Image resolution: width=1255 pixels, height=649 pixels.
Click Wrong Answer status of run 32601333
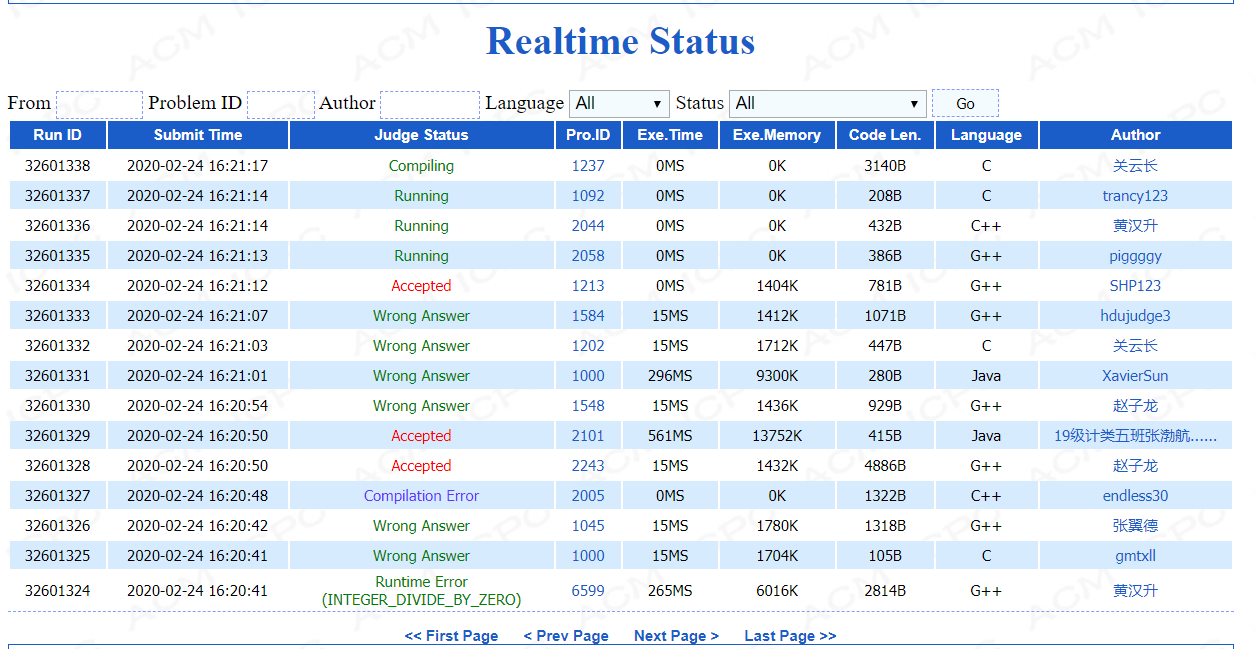[x=421, y=316]
